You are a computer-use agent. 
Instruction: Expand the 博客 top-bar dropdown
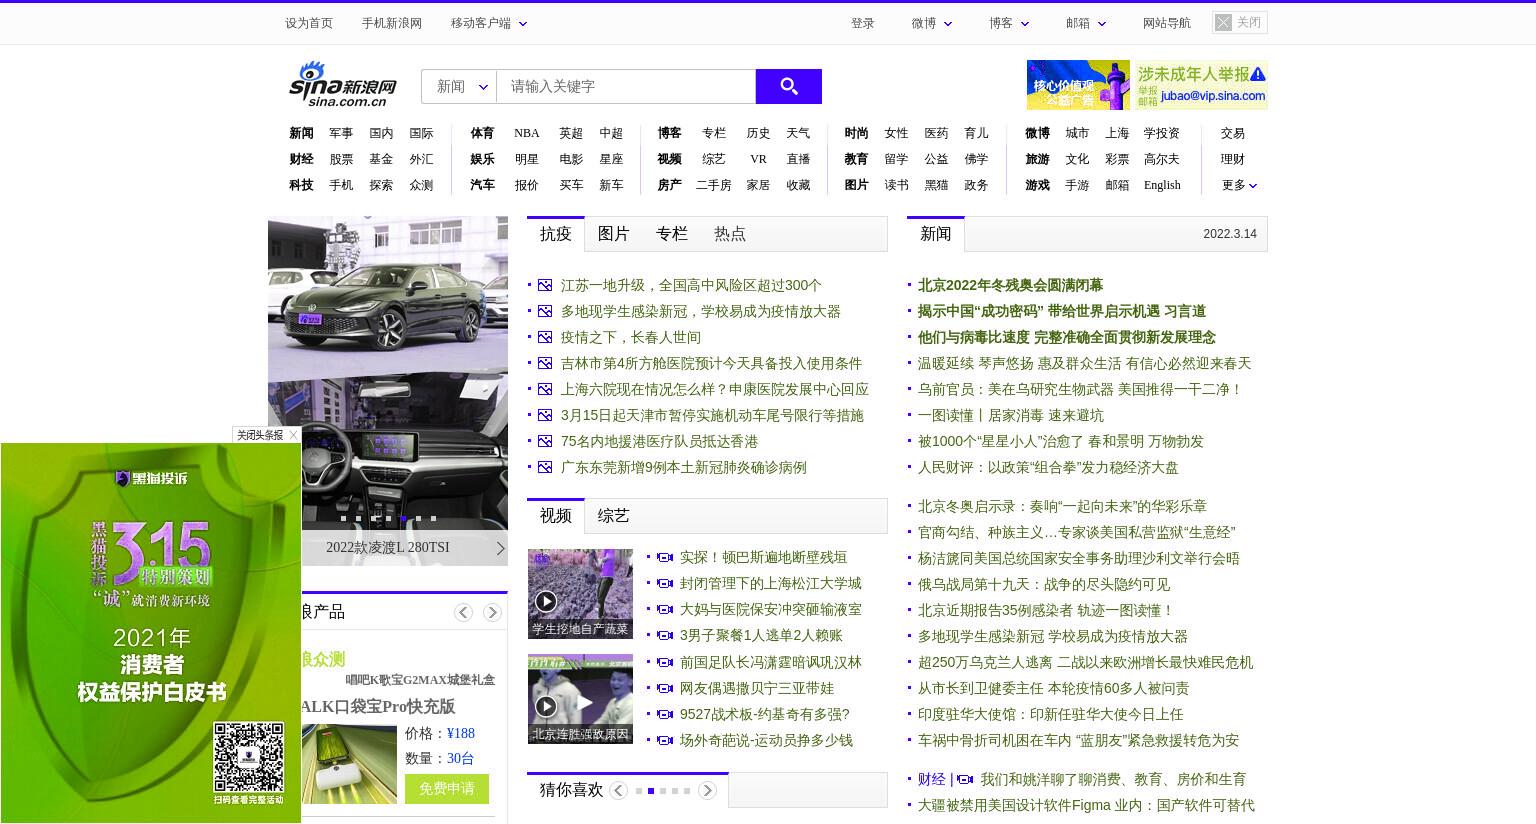1009,23
